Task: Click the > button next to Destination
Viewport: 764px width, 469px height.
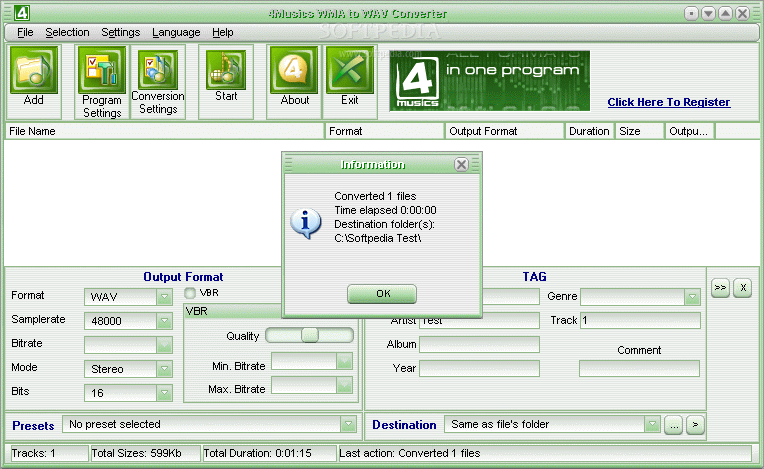Action: click(x=695, y=425)
